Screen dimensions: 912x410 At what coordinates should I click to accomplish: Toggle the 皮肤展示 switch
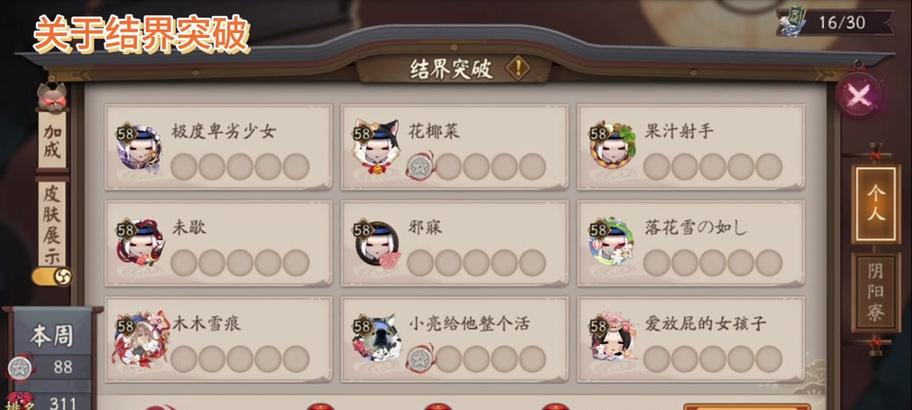(x=52, y=276)
